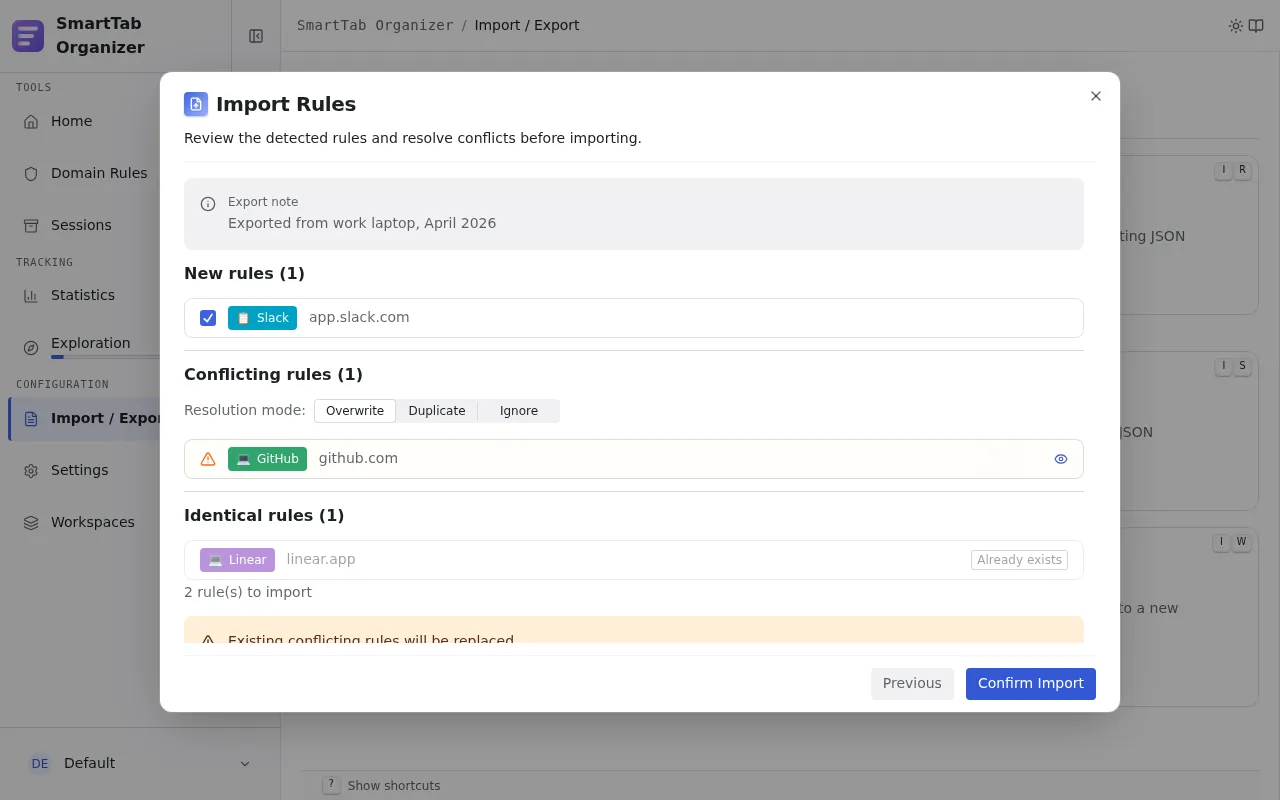Switch theme using the sun icon
The image size is (1280, 800).
point(1236,26)
